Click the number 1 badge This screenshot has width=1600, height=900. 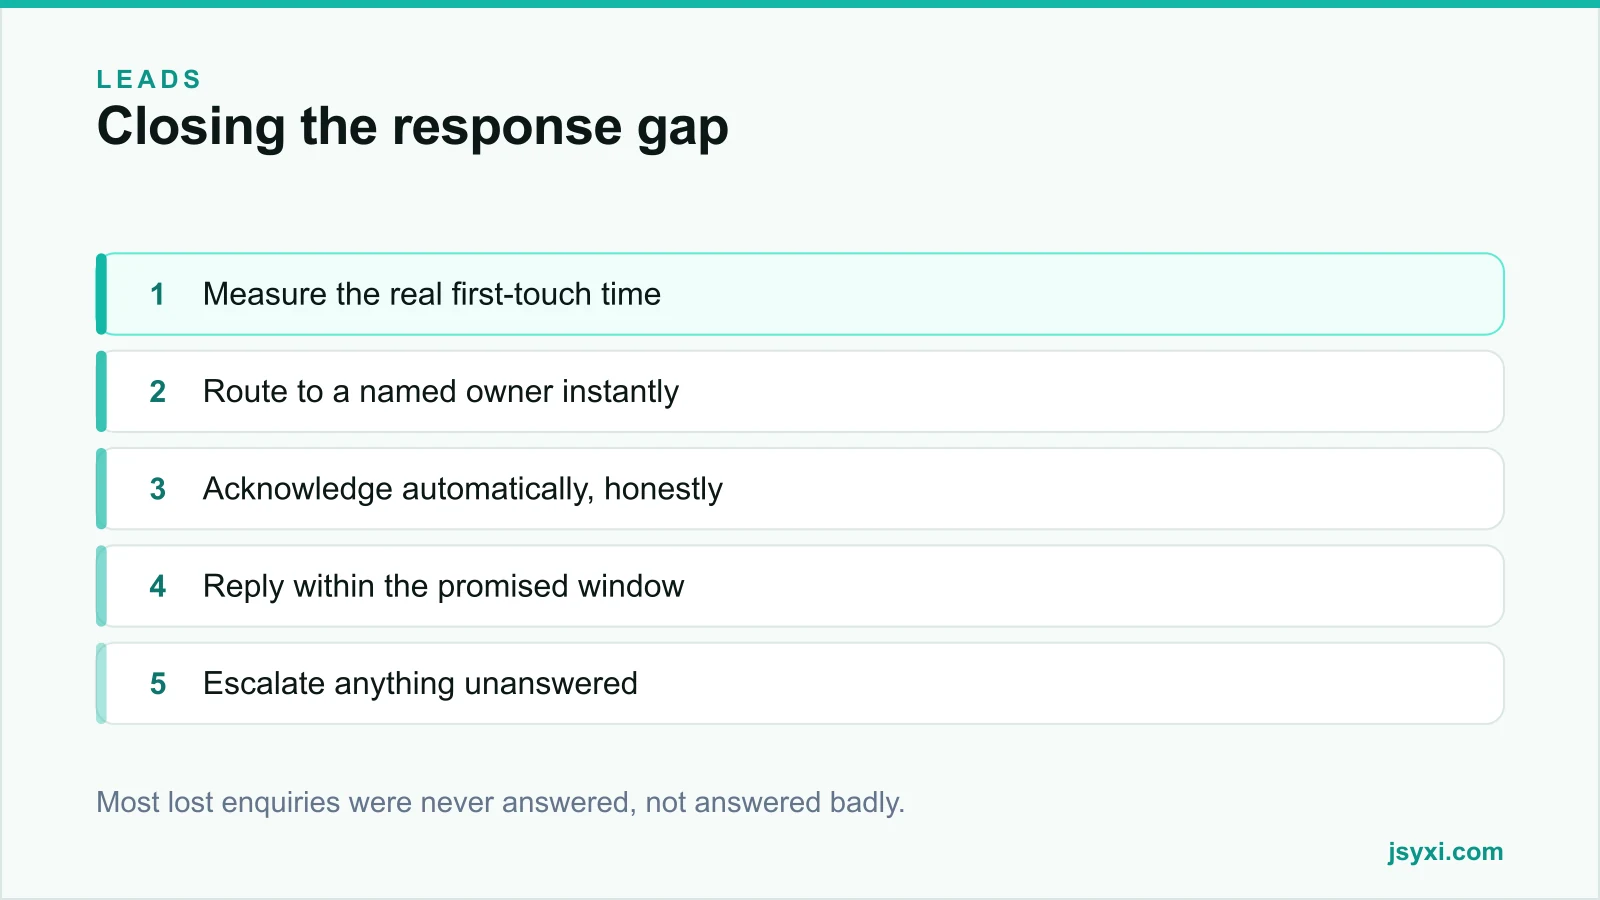tap(157, 294)
